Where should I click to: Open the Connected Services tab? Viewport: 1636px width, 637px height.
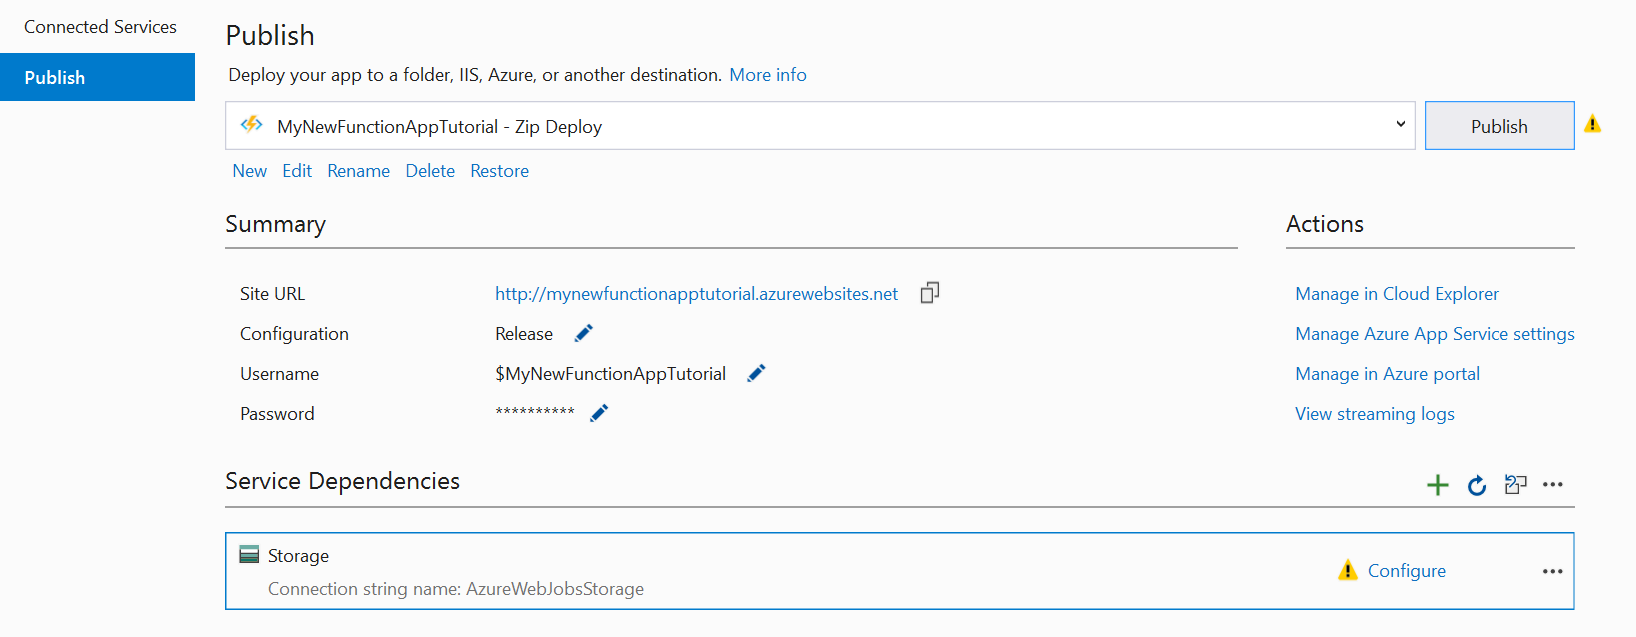point(100,27)
